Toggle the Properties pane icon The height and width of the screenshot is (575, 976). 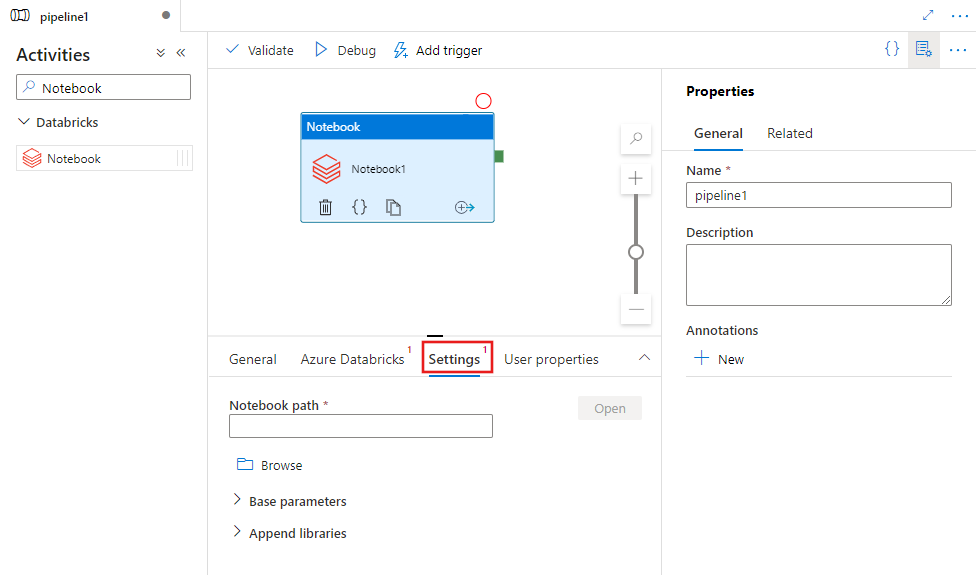tap(923, 49)
